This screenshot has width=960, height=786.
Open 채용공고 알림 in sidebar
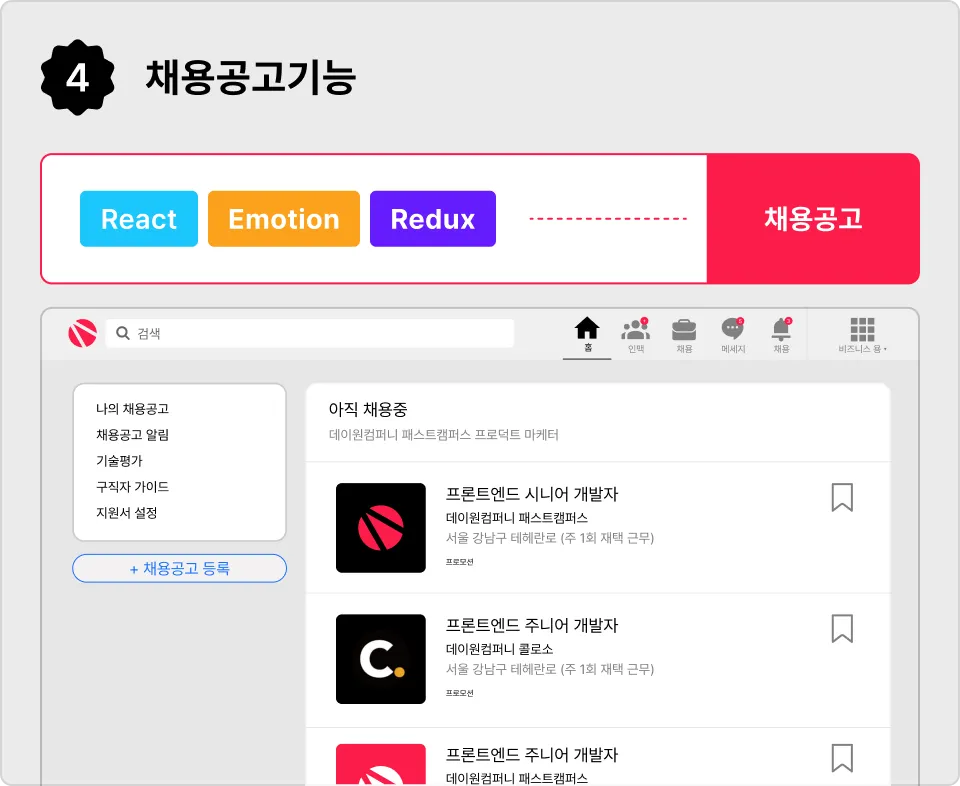point(132,435)
